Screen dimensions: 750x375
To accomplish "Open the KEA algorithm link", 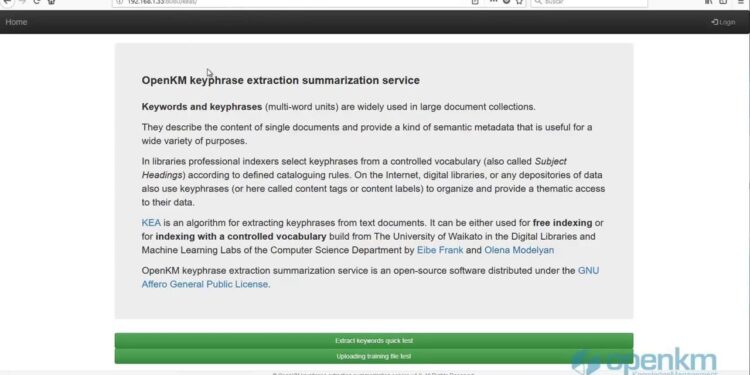I will tap(151, 223).
